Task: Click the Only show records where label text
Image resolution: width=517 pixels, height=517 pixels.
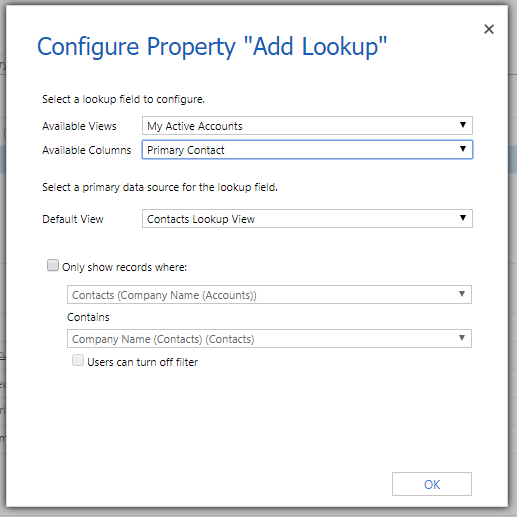Action: (x=124, y=267)
